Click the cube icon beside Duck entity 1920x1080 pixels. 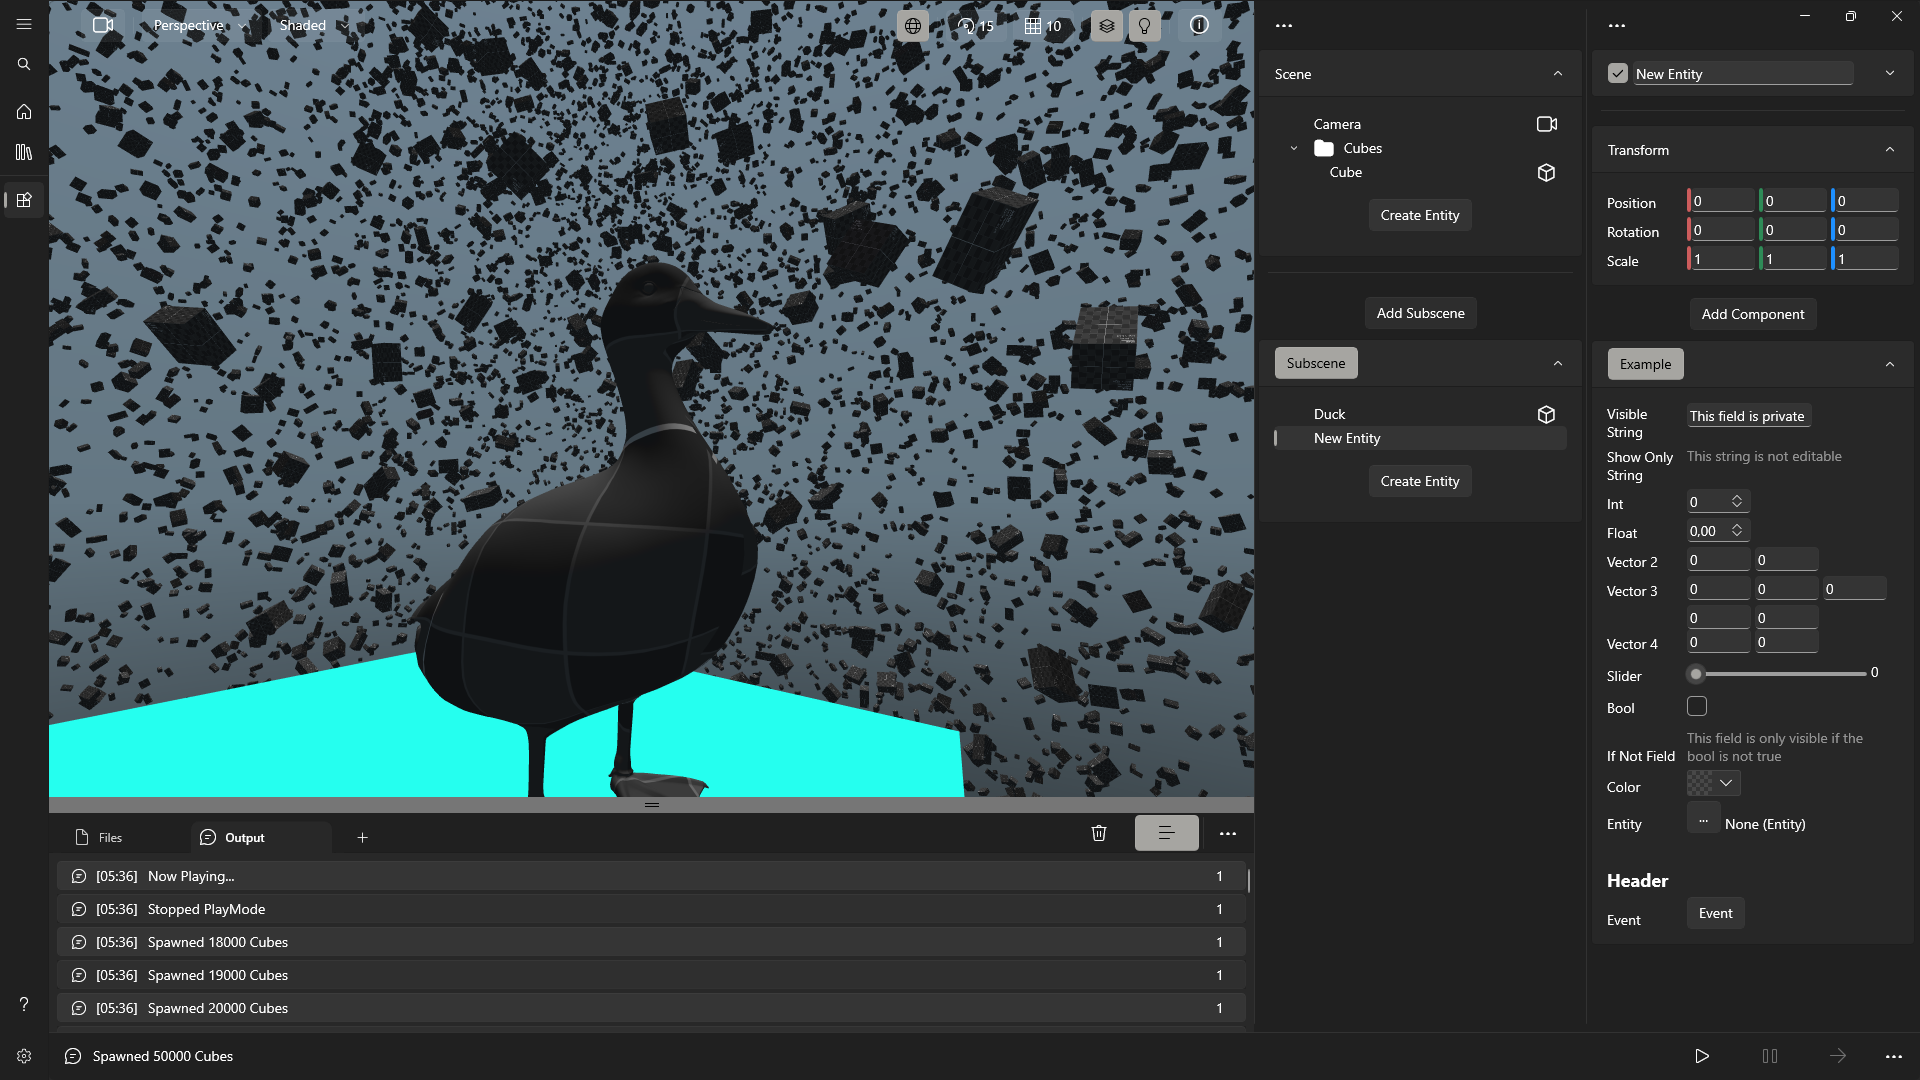tap(1546, 414)
